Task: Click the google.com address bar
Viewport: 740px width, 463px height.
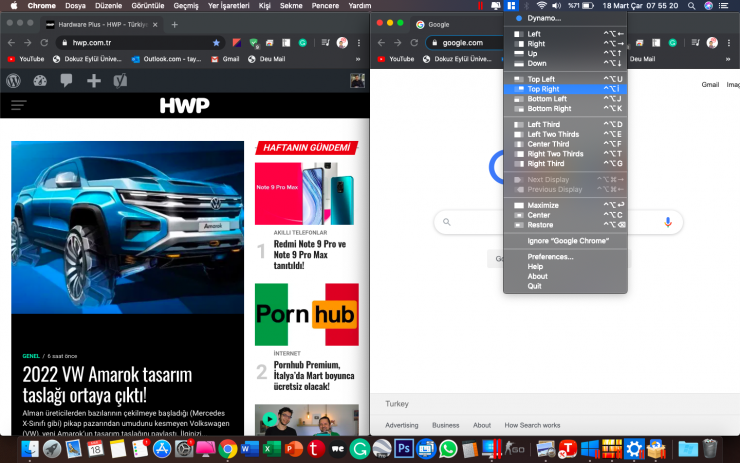Action: (x=465, y=42)
